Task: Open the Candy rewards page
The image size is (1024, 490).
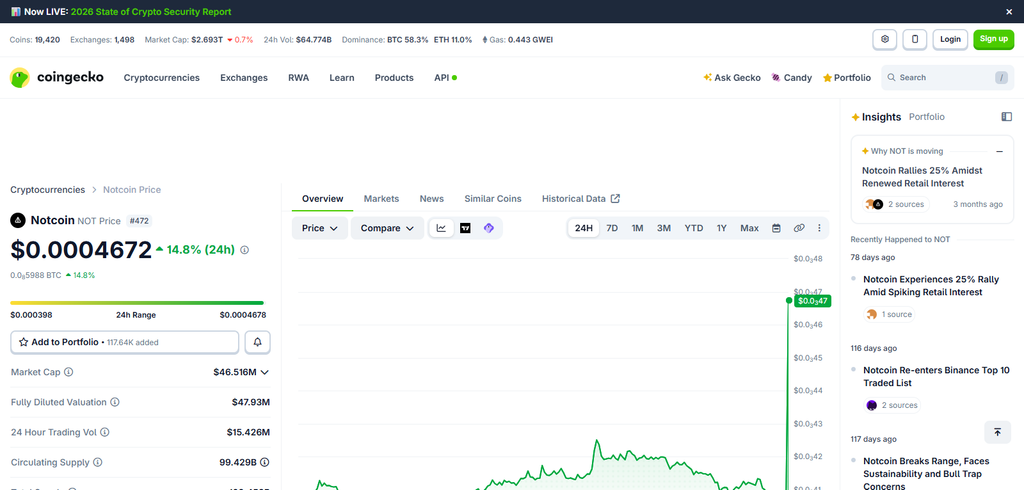Action: pos(792,78)
